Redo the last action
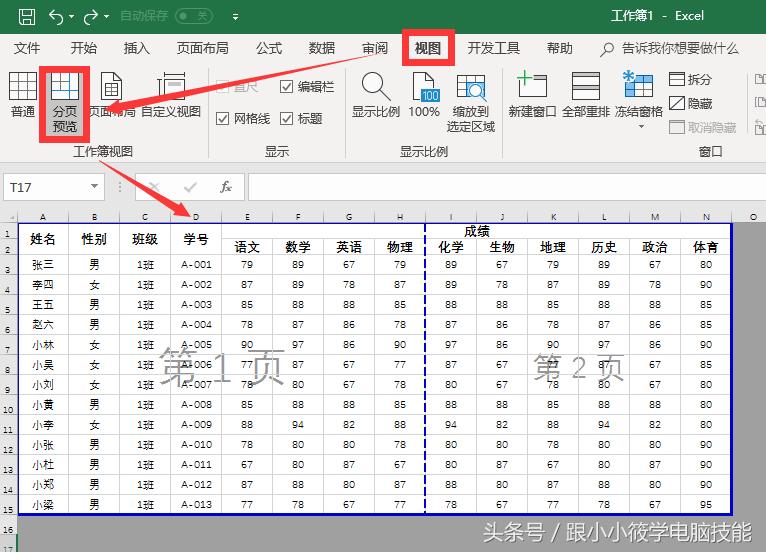Viewport: 766px width, 552px height. (91, 17)
